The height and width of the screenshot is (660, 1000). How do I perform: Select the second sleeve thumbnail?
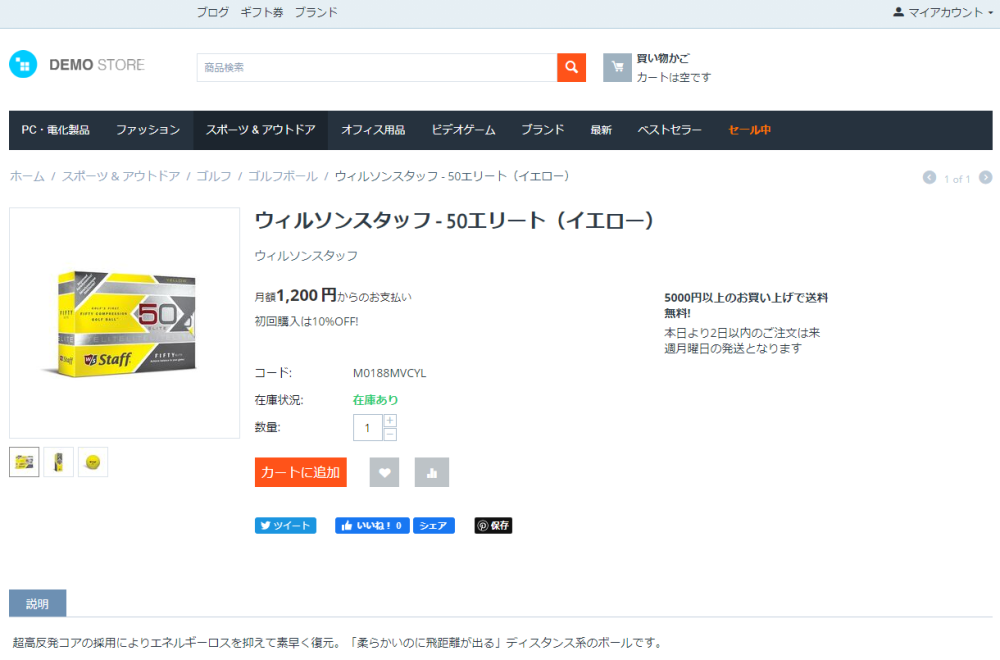(x=59, y=462)
